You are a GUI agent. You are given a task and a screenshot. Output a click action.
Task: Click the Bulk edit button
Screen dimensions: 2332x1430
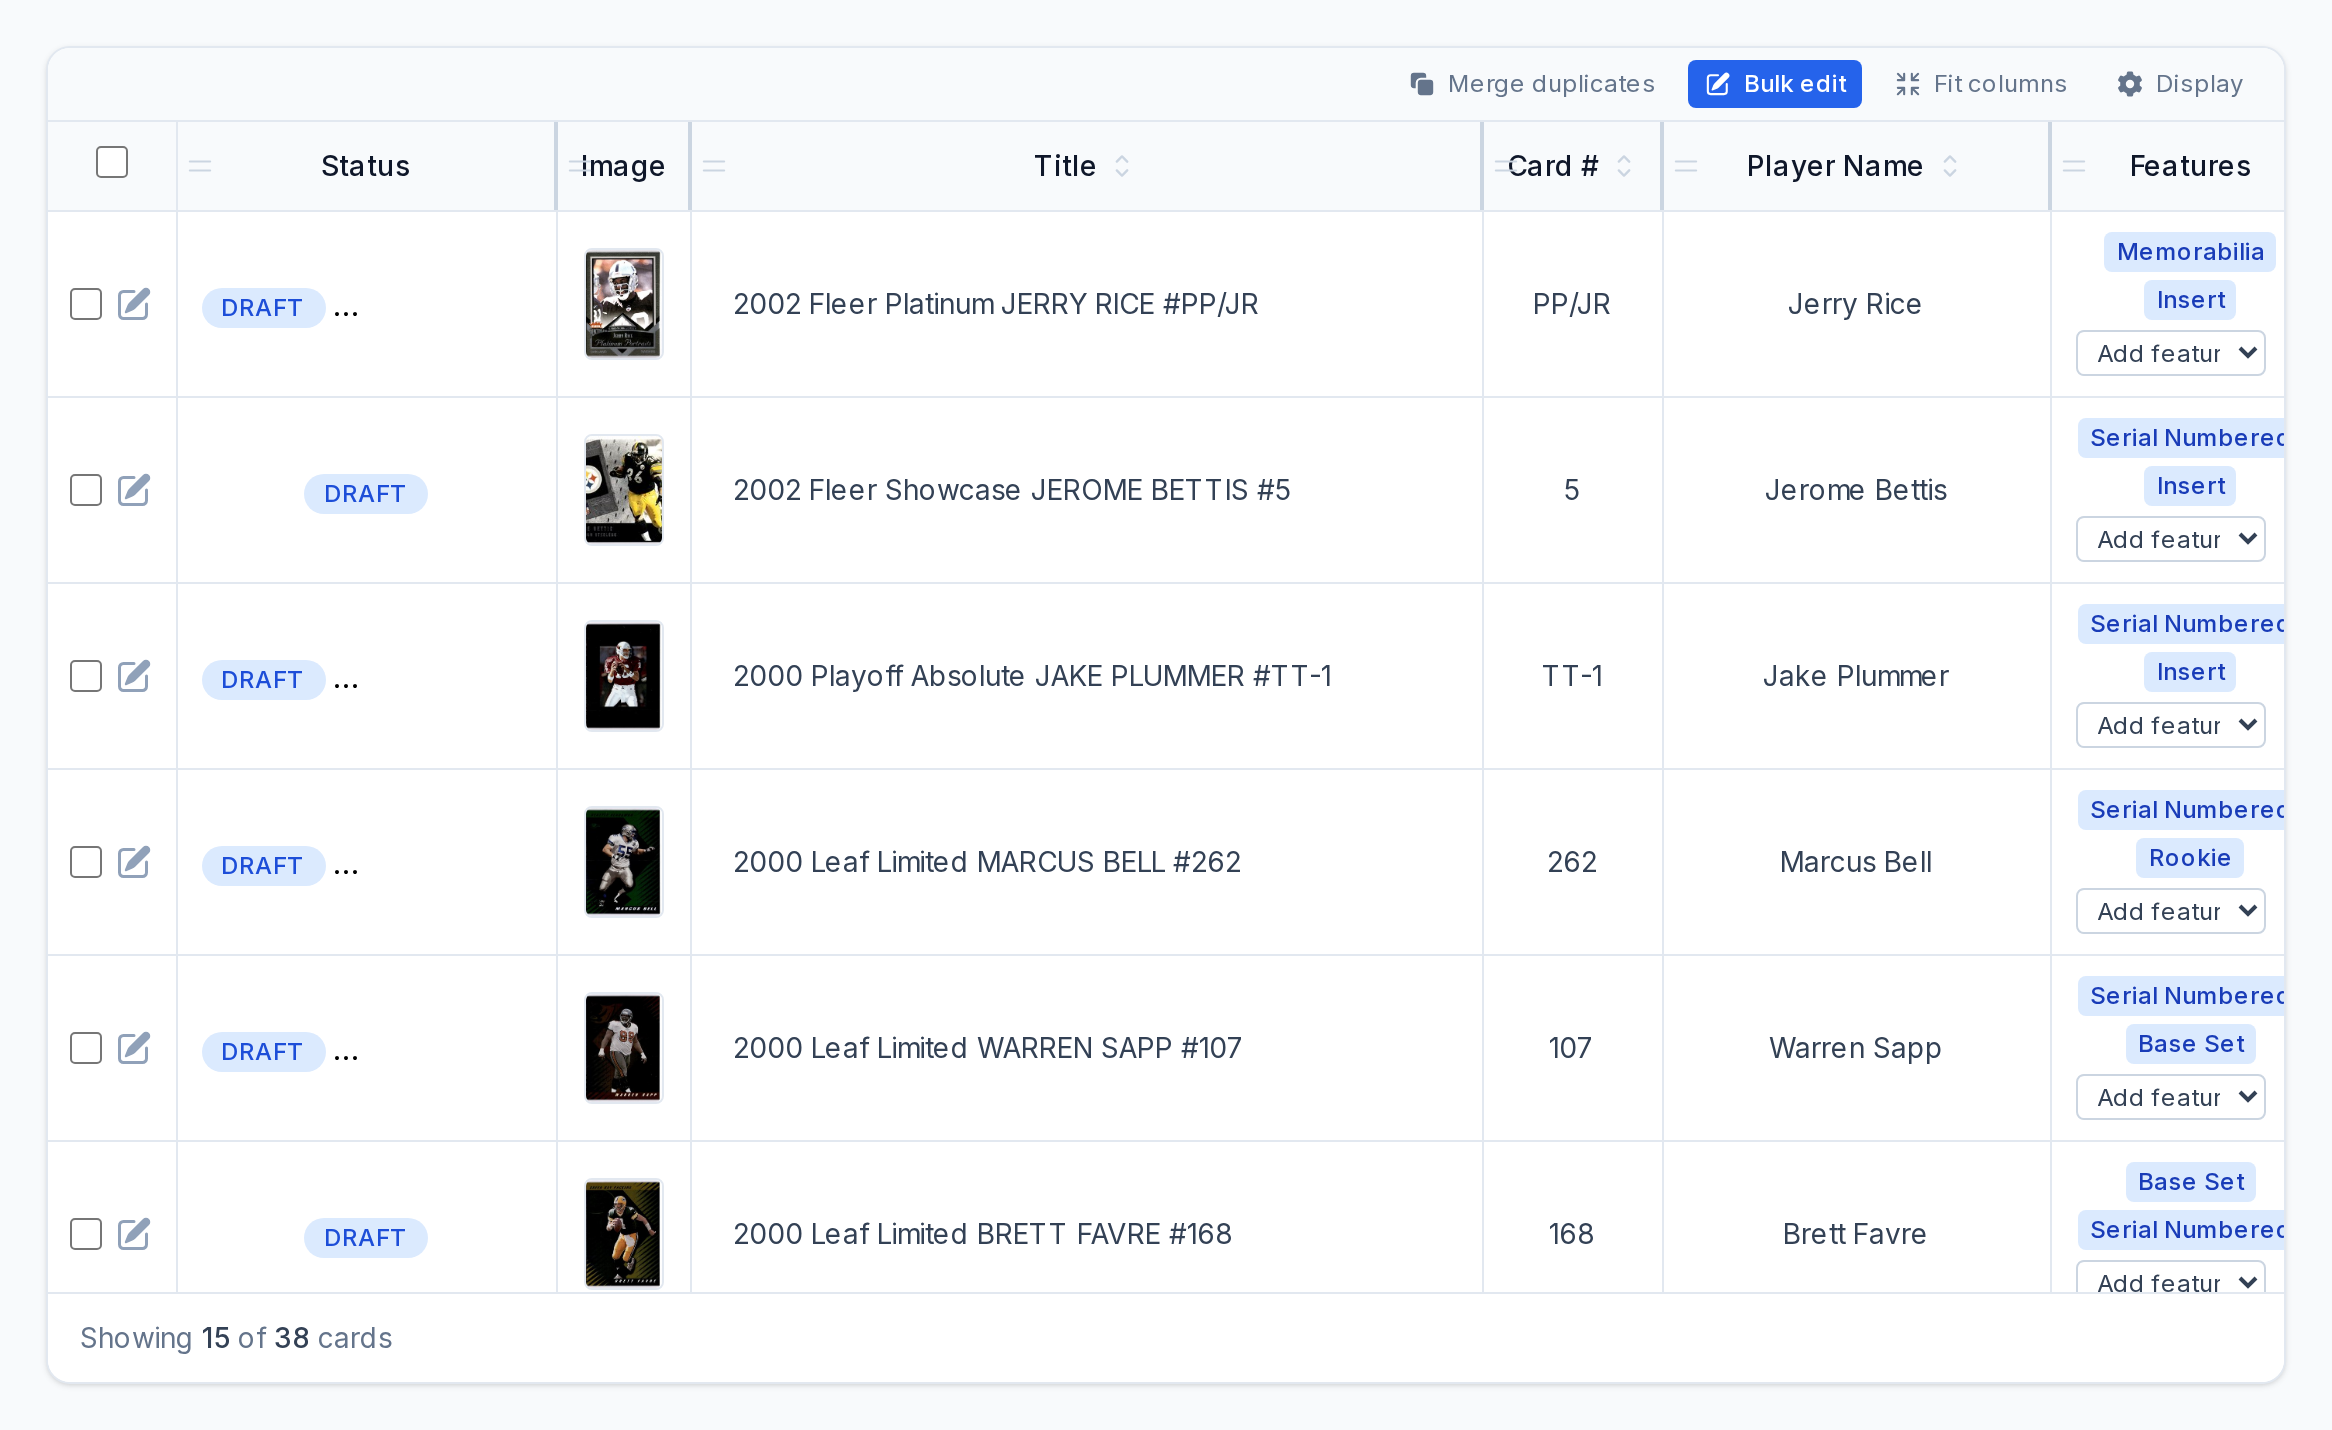1775,84
